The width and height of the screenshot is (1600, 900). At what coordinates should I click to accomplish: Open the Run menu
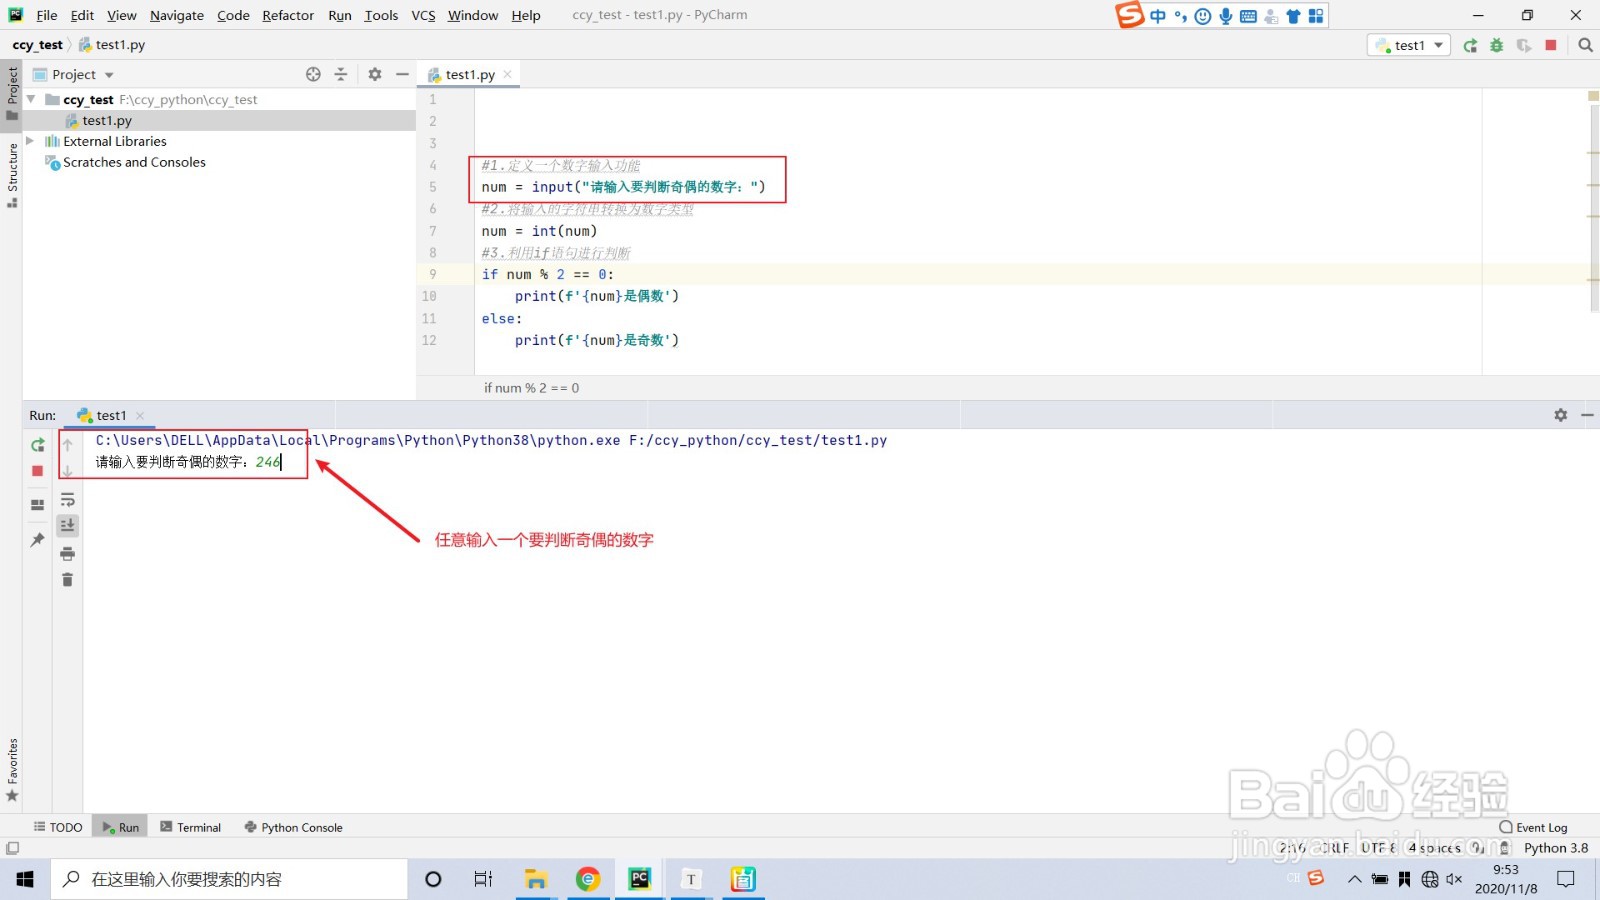coord(340,15)
